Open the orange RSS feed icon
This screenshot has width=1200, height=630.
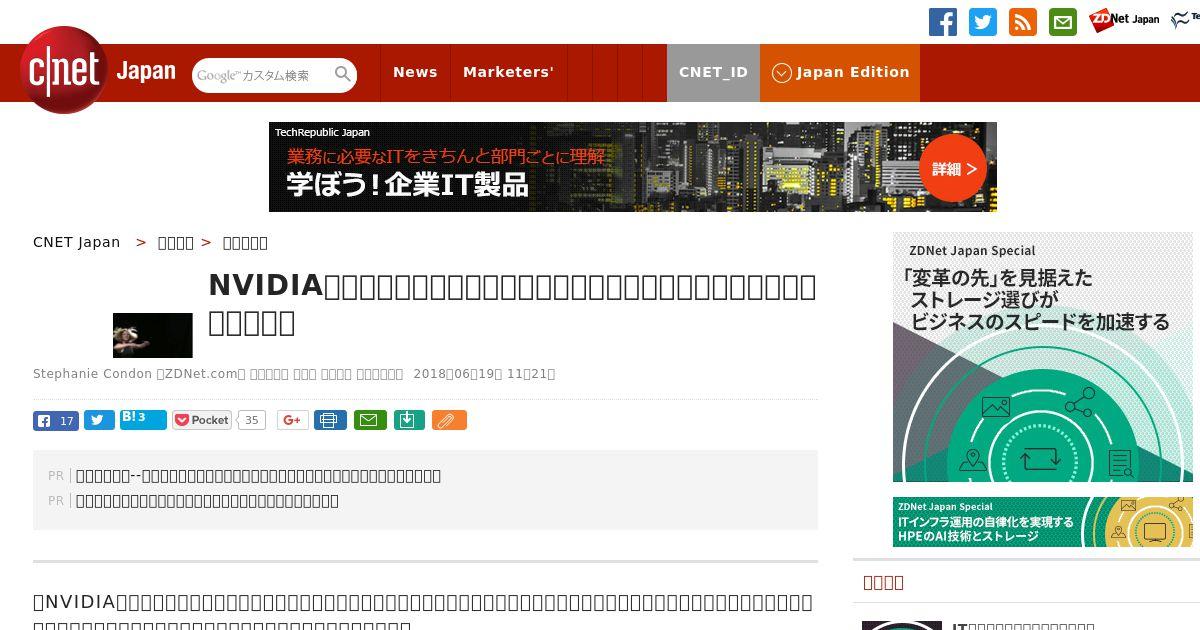tap(1023, 22)
